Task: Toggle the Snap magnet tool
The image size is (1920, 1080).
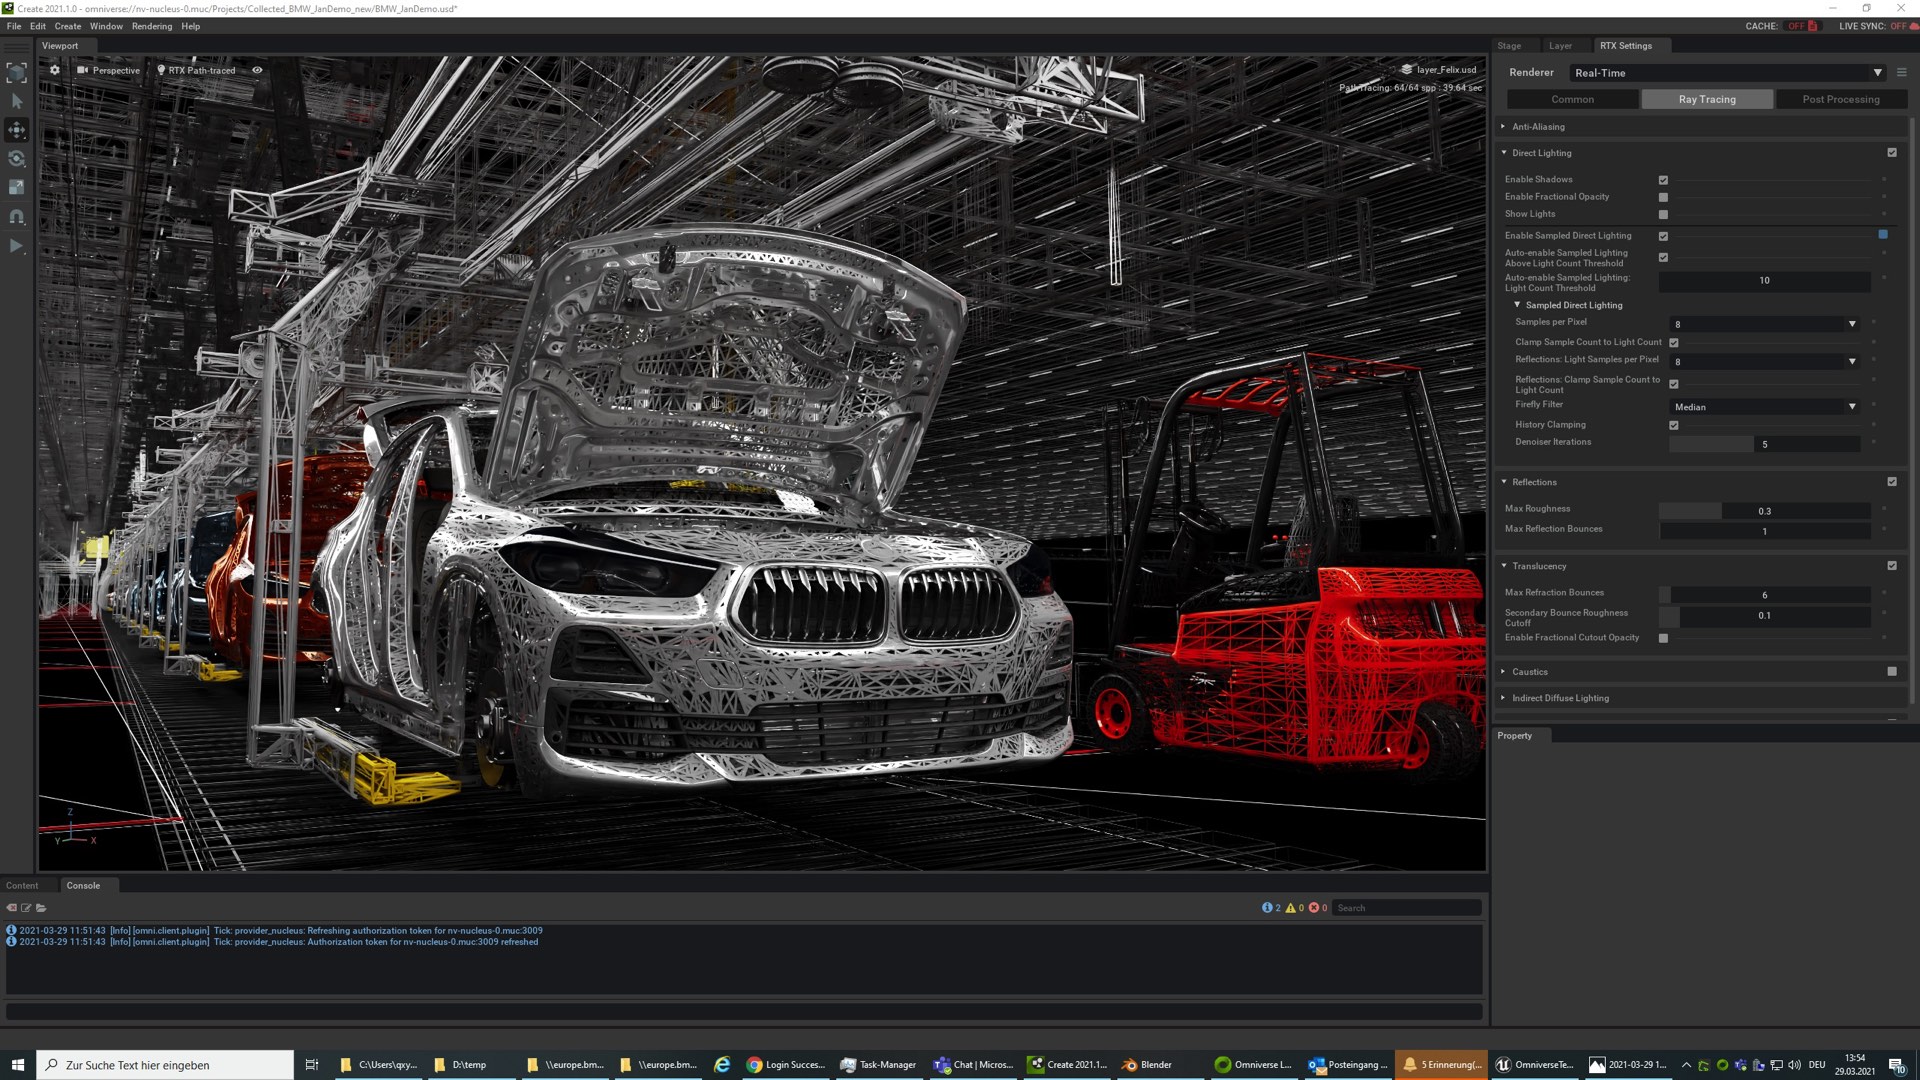Action: point(17,216)
